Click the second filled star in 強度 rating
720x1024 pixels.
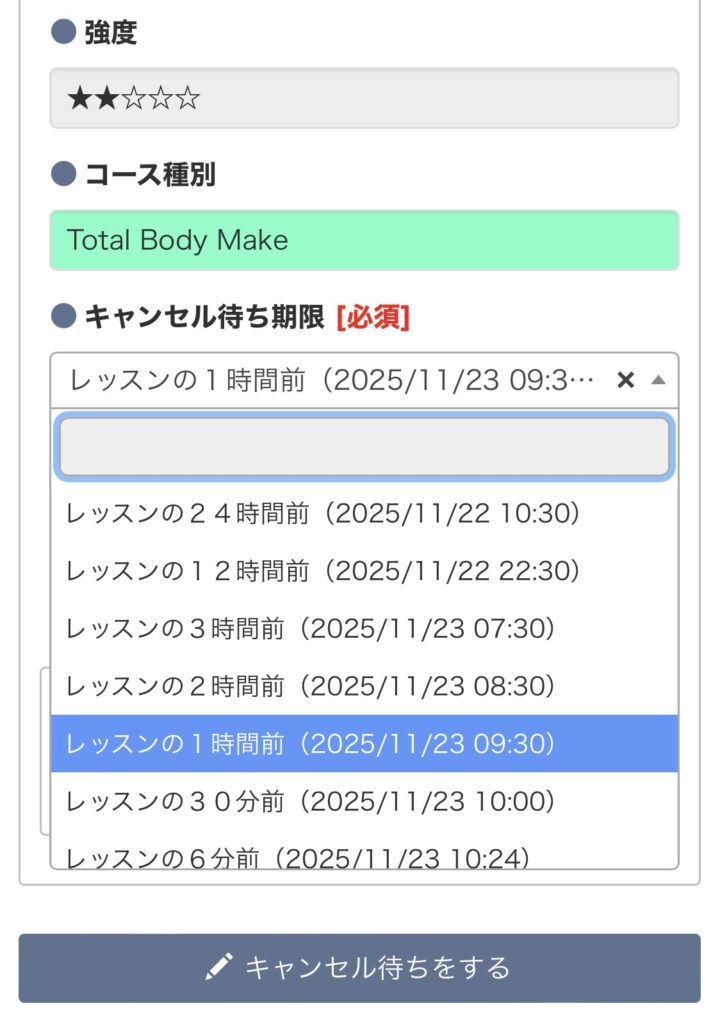pyautogui.click(x=107, y=97)
